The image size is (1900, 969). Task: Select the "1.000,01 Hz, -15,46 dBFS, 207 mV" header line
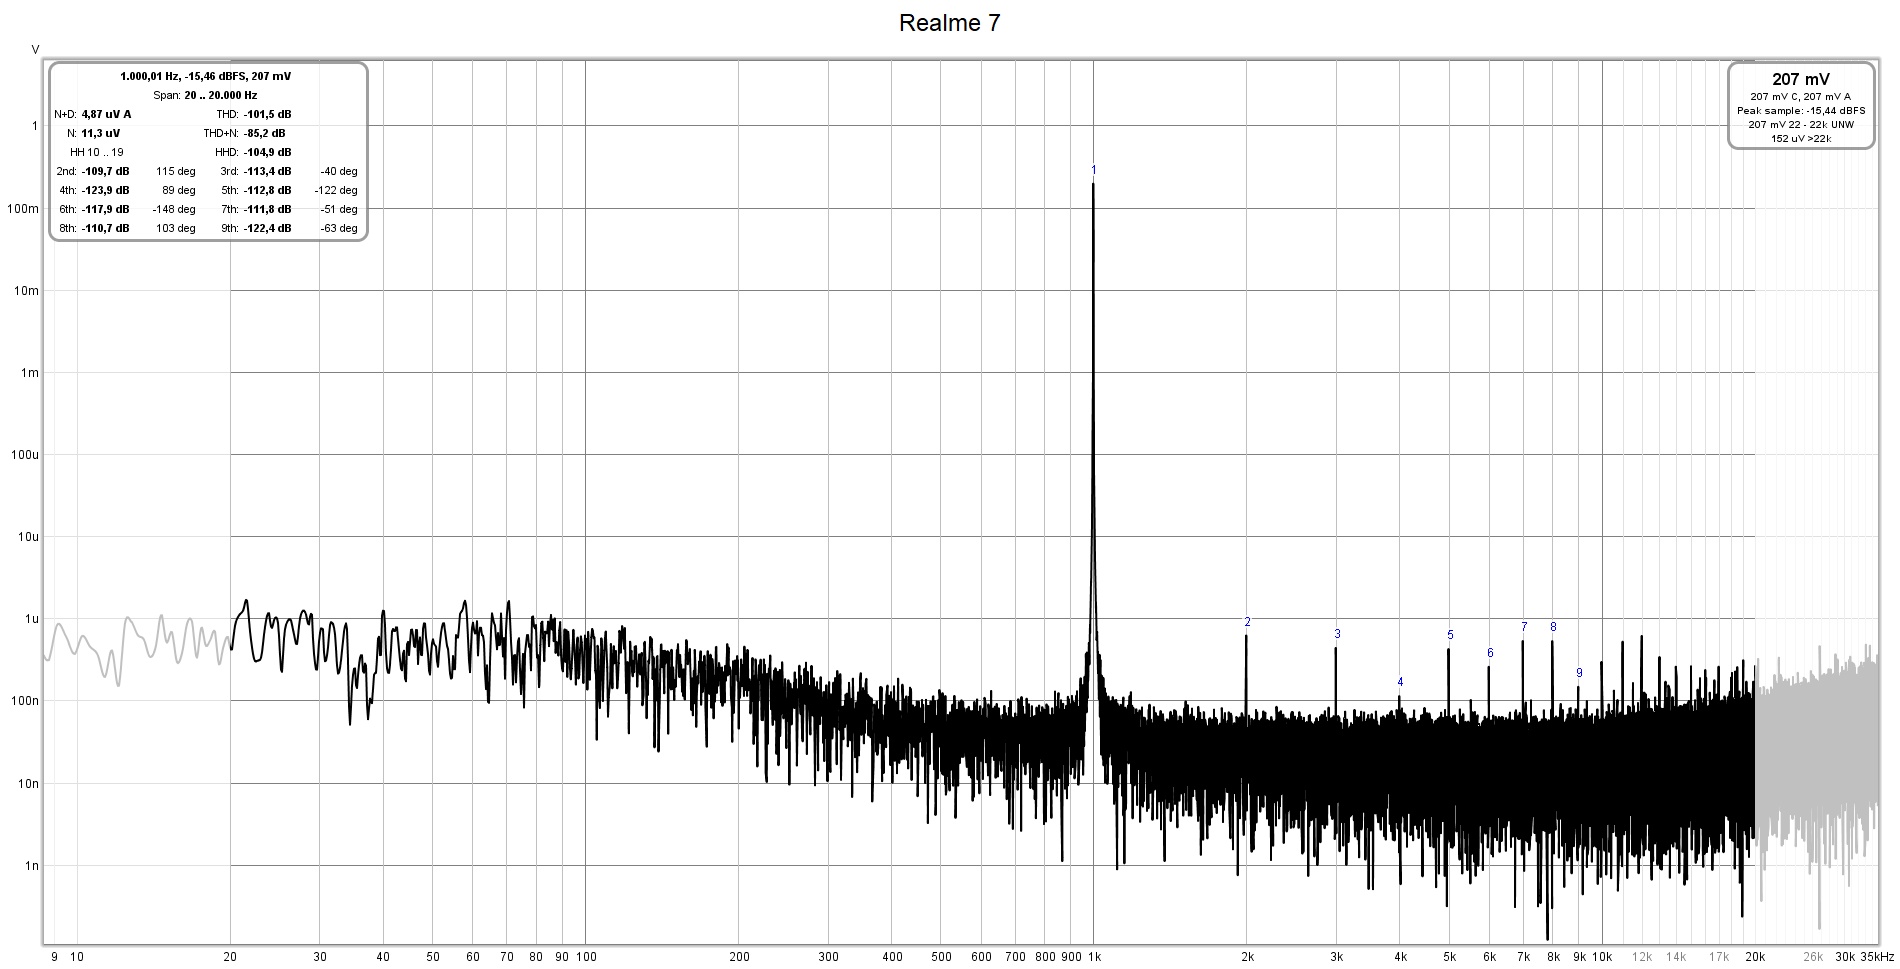point(206,76)
